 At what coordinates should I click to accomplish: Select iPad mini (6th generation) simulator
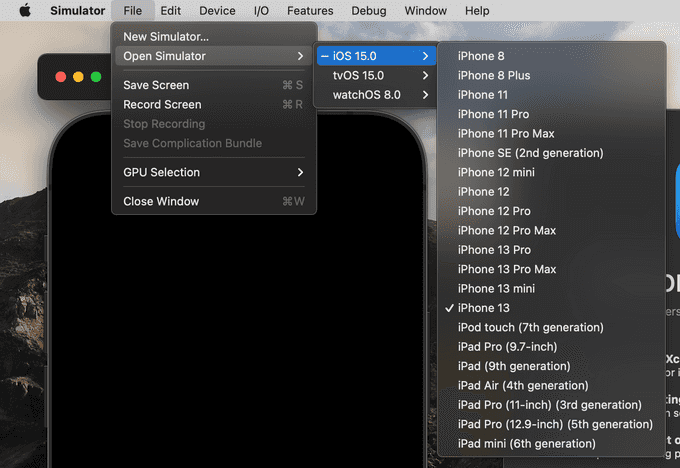[552, 443]
